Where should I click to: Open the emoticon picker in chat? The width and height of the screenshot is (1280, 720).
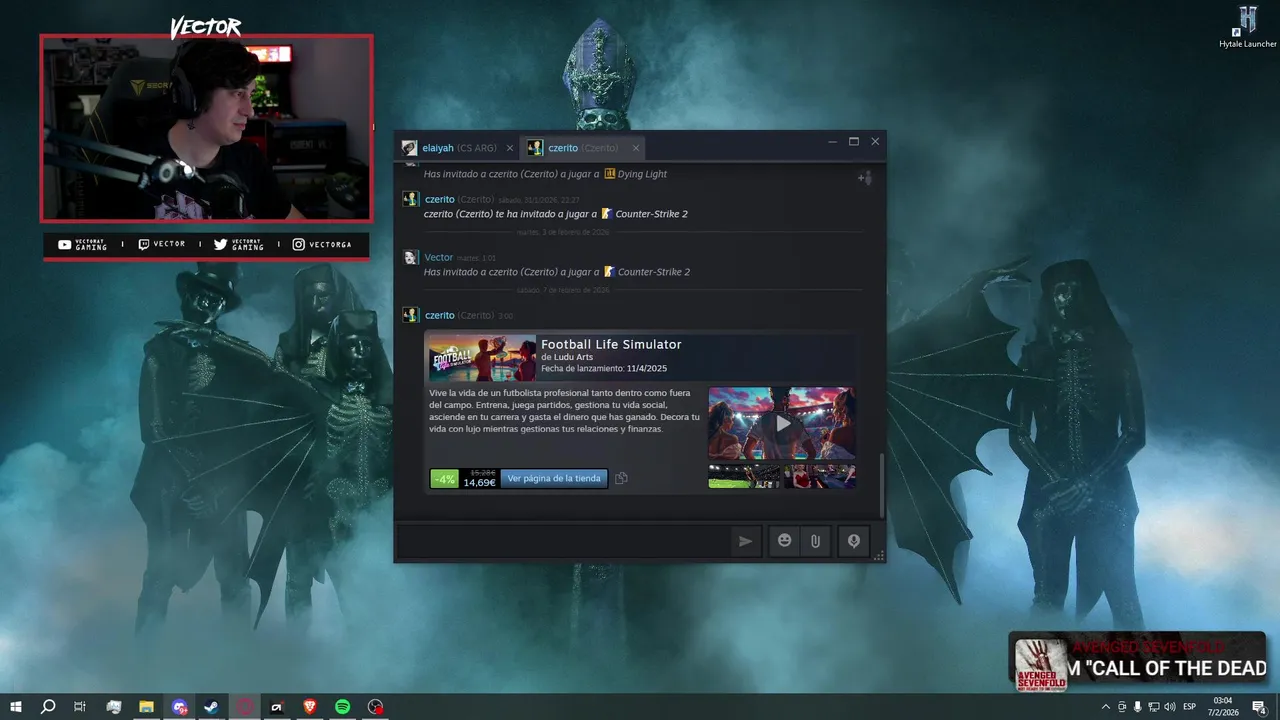[785, 541]
